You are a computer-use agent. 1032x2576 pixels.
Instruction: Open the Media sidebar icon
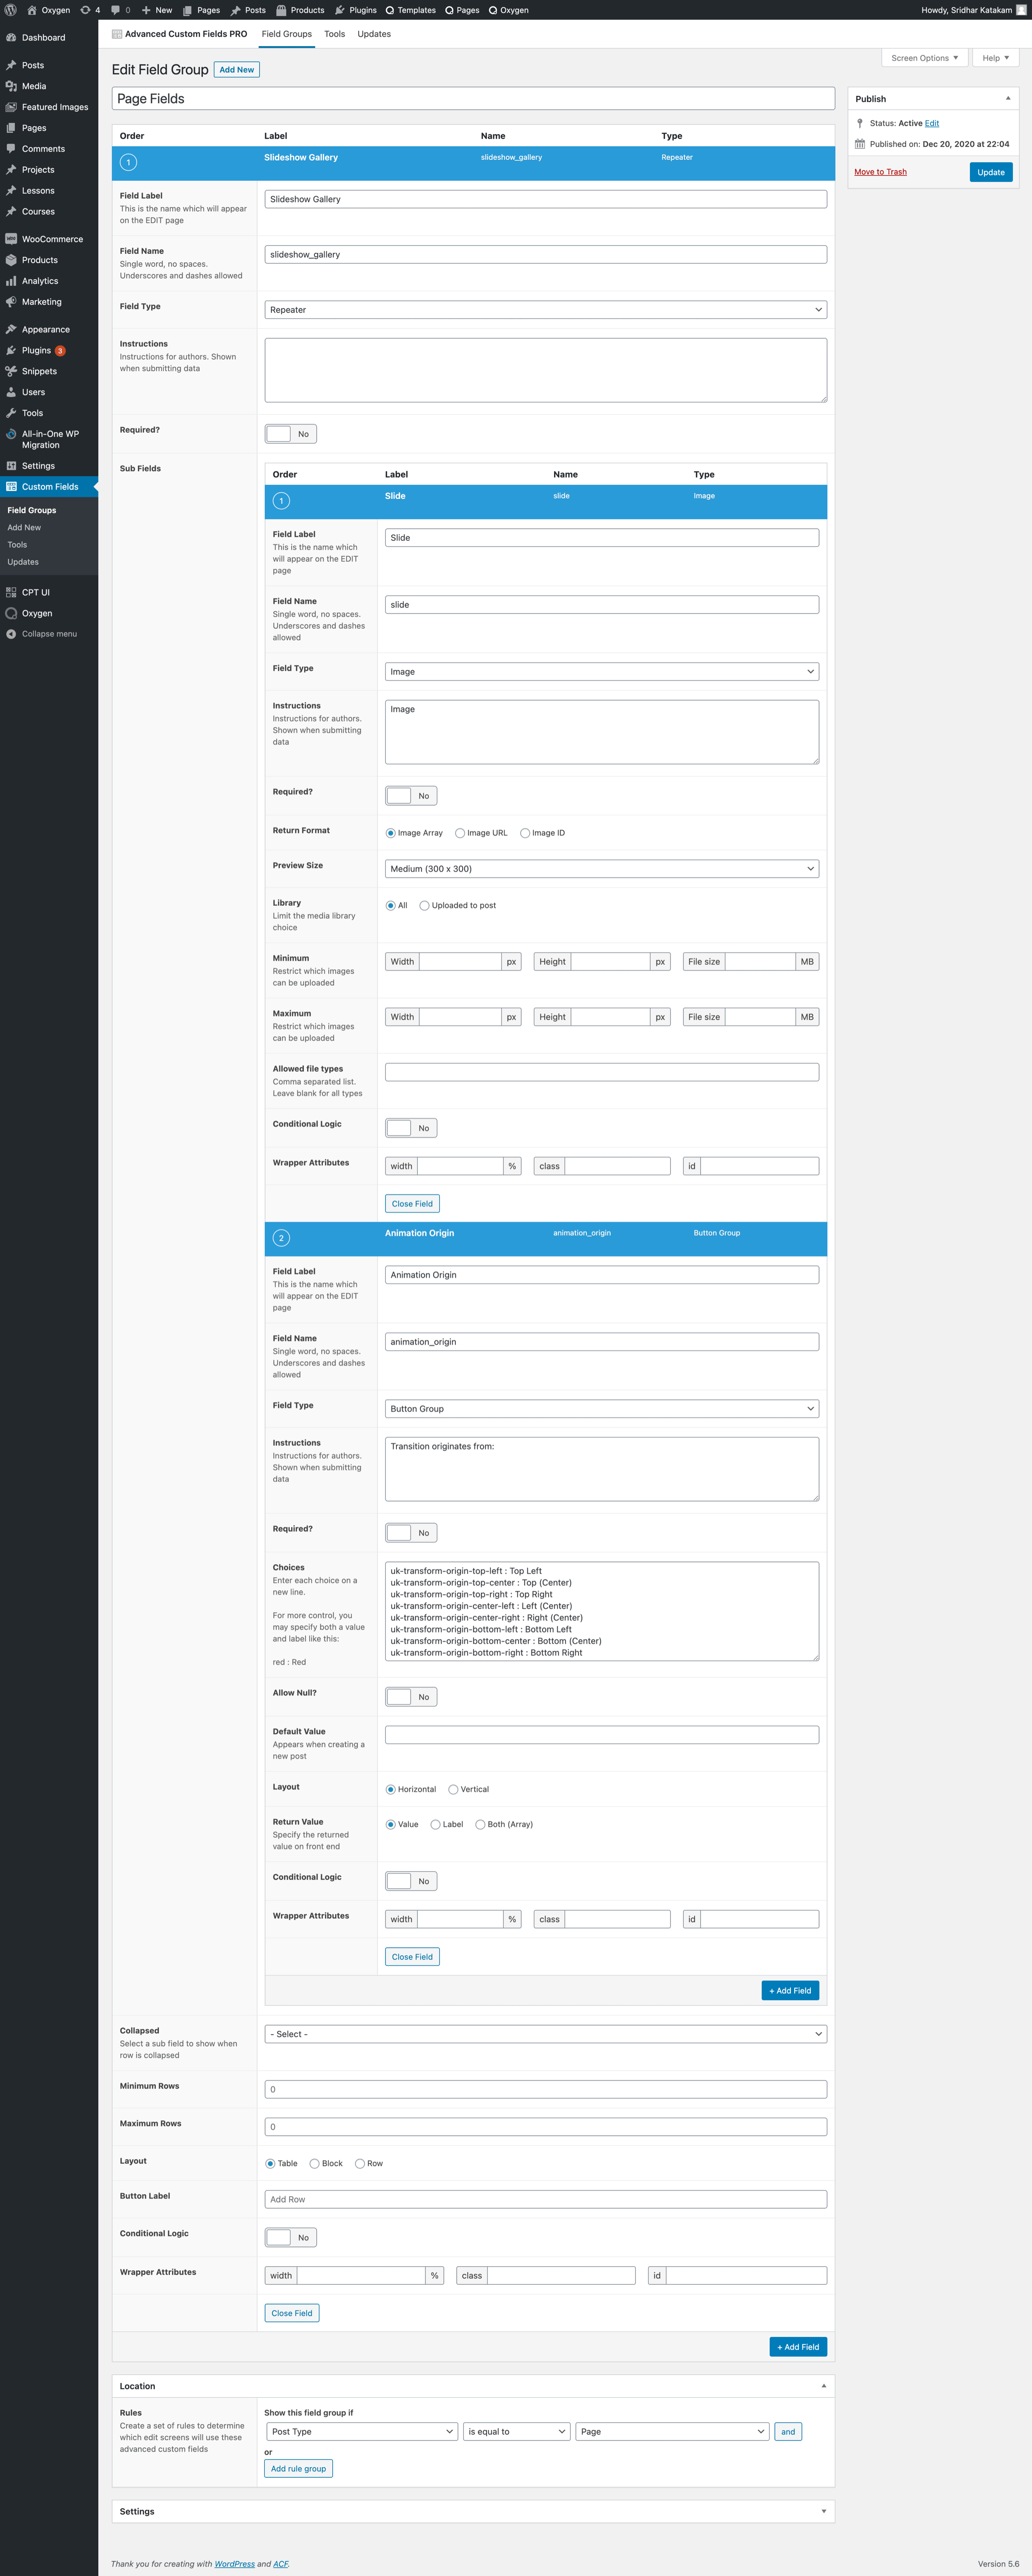[11, 86]
